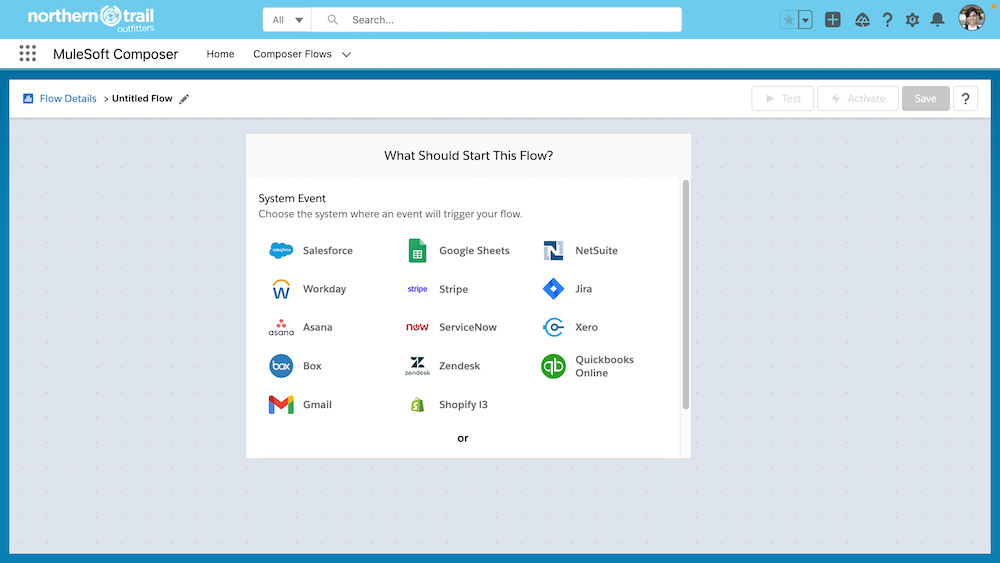Open Setup gear menu
This screenshot has width=1000, height=563.
[x=912, y=20]
